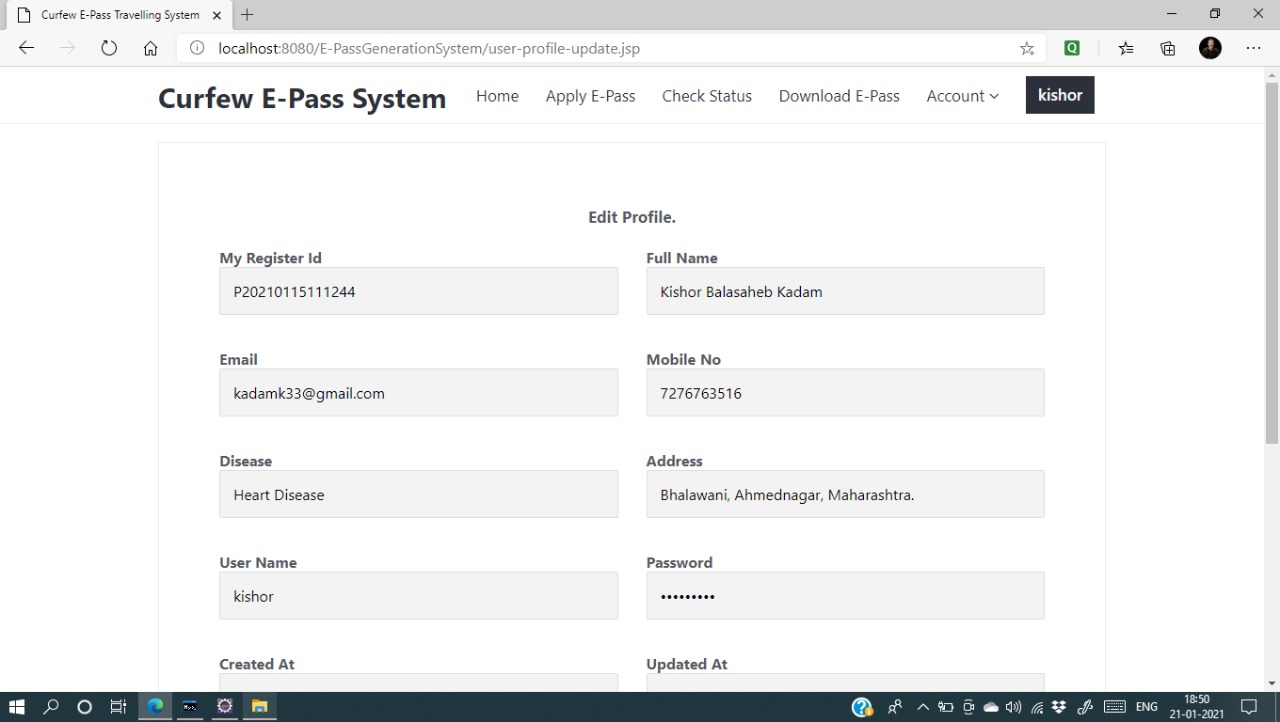Open File Explorer from the taskbar
1280x722 pixels.
[259, 707]
